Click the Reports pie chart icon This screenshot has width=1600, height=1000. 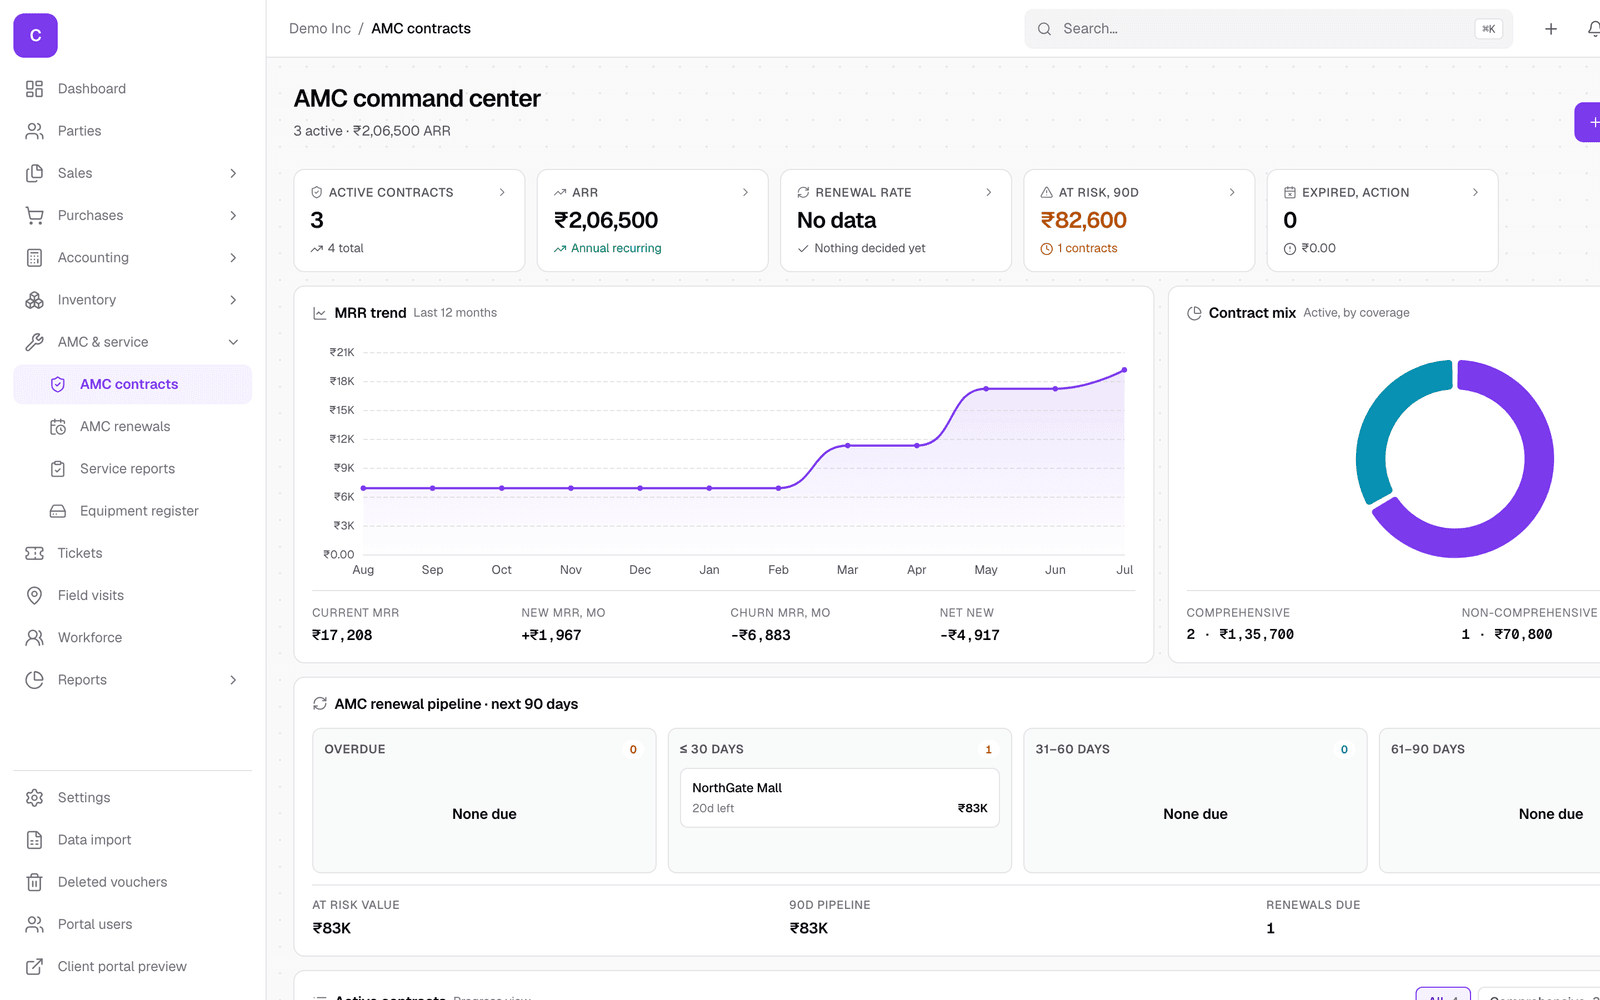34,680
